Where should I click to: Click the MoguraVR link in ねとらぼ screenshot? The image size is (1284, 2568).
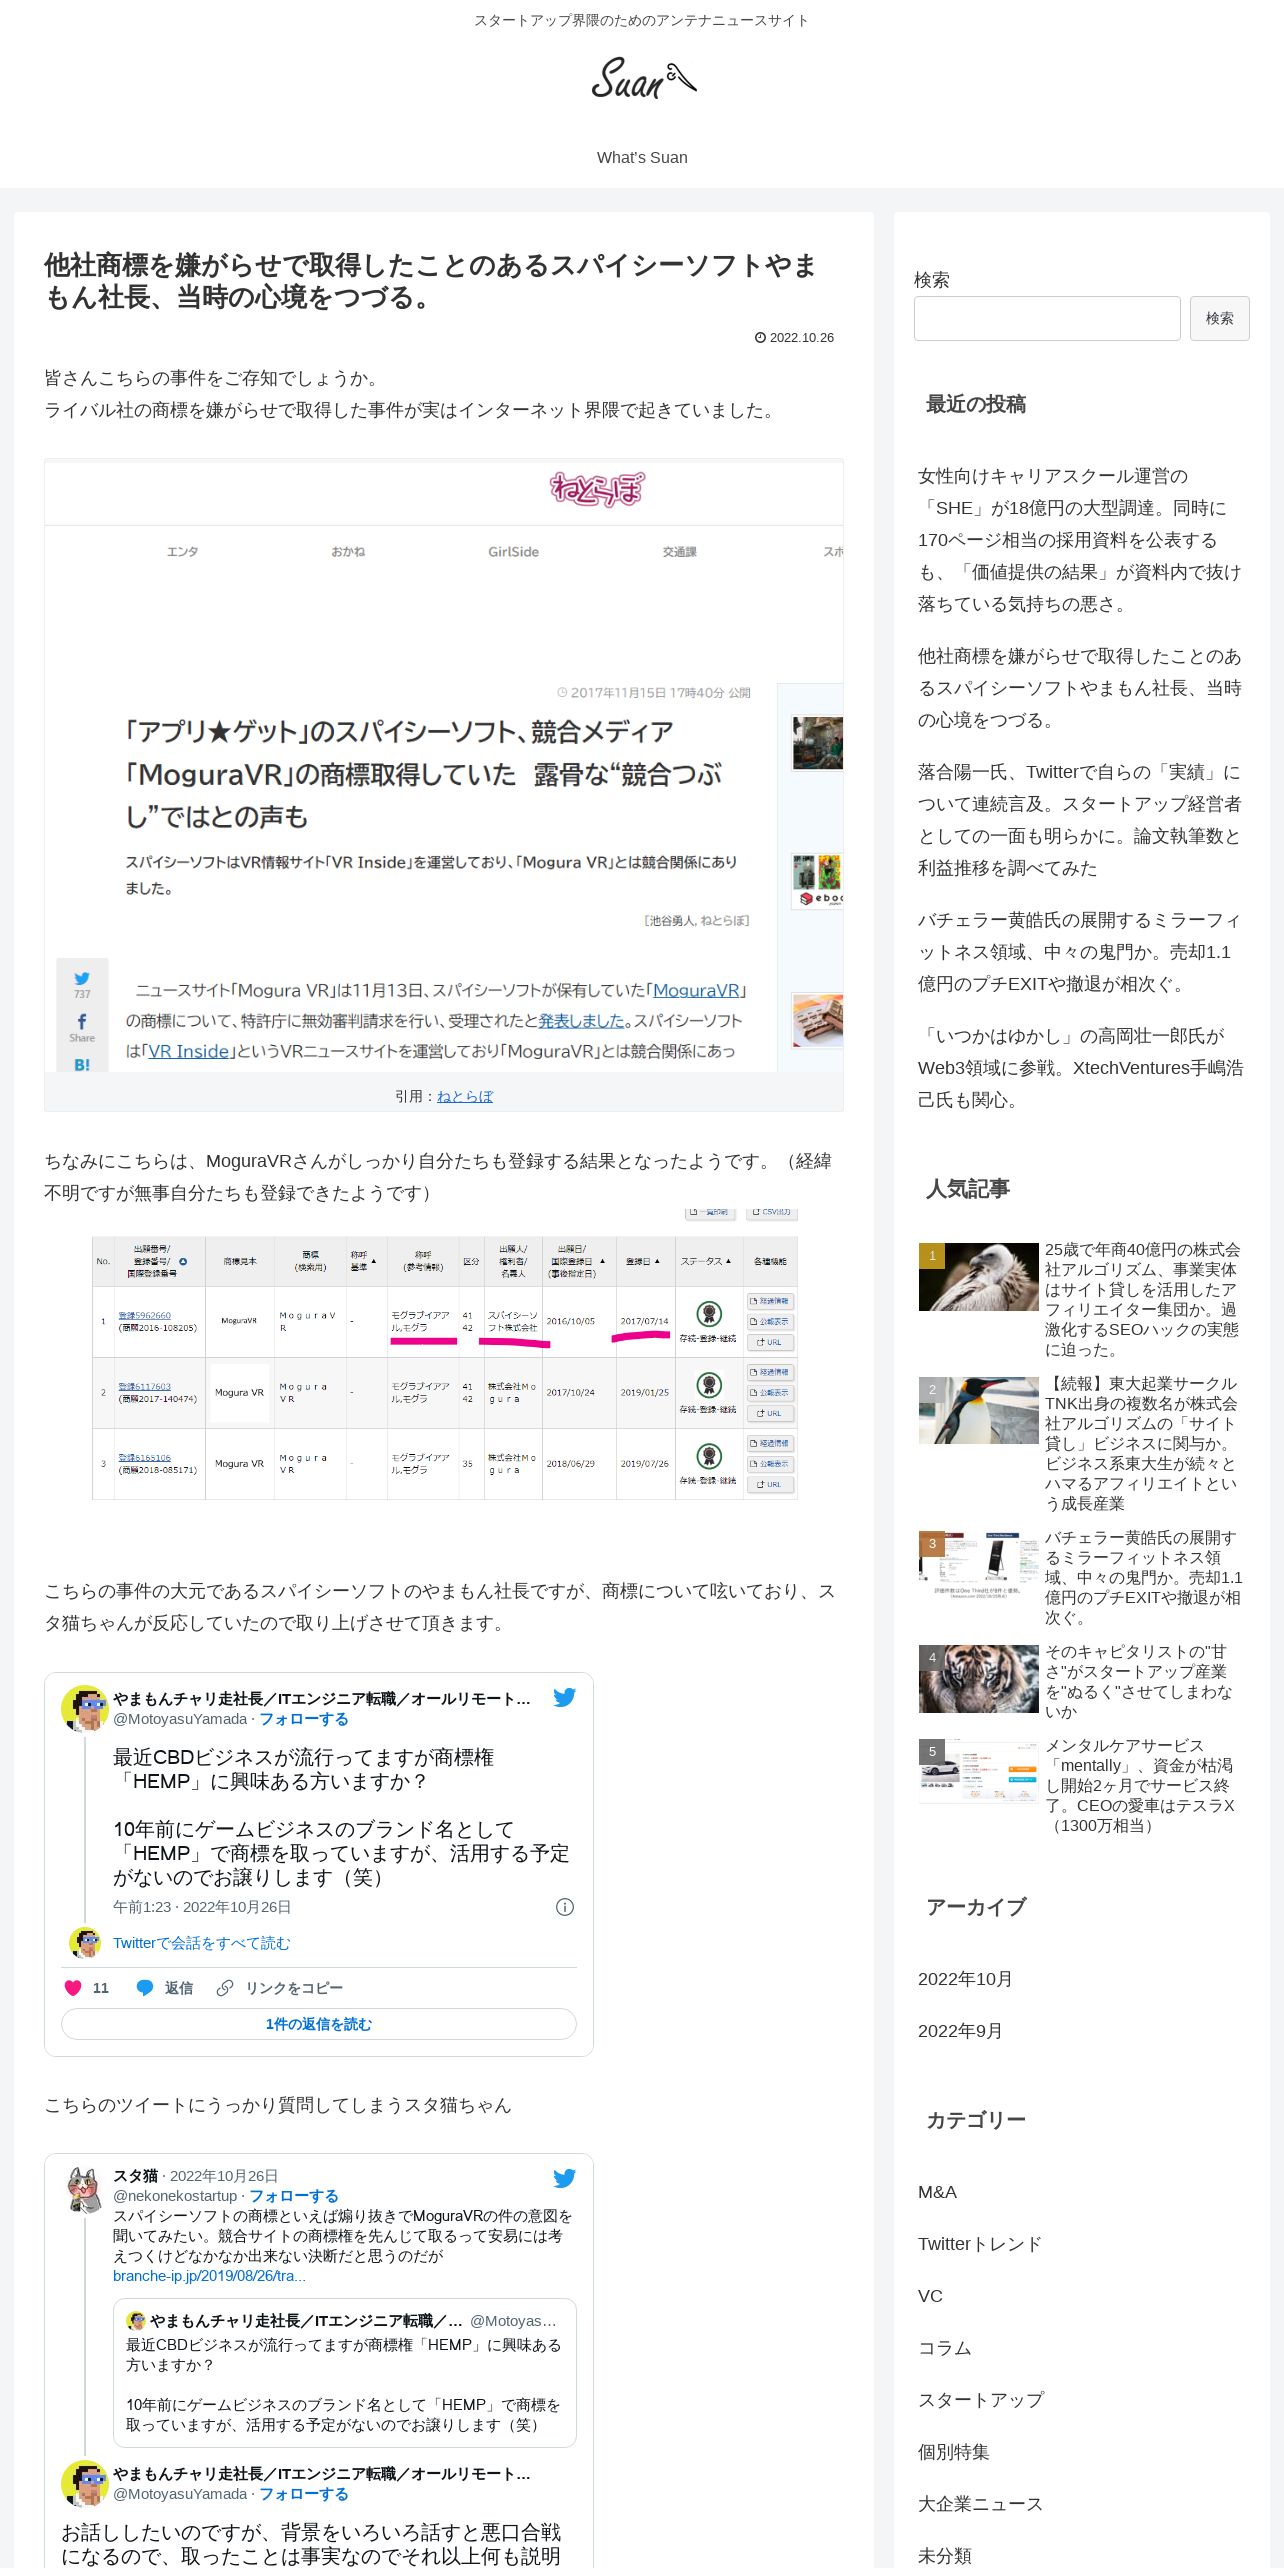point(696,990)
